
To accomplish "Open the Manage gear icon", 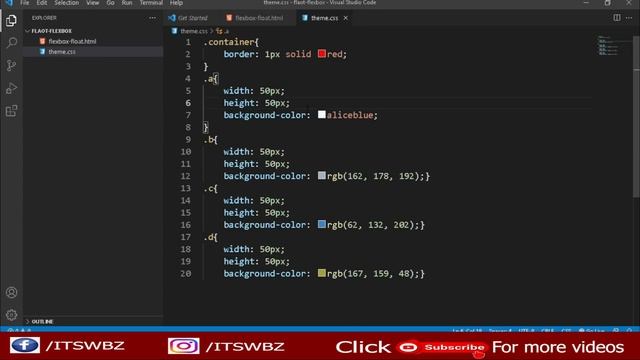I will point(11,315).
